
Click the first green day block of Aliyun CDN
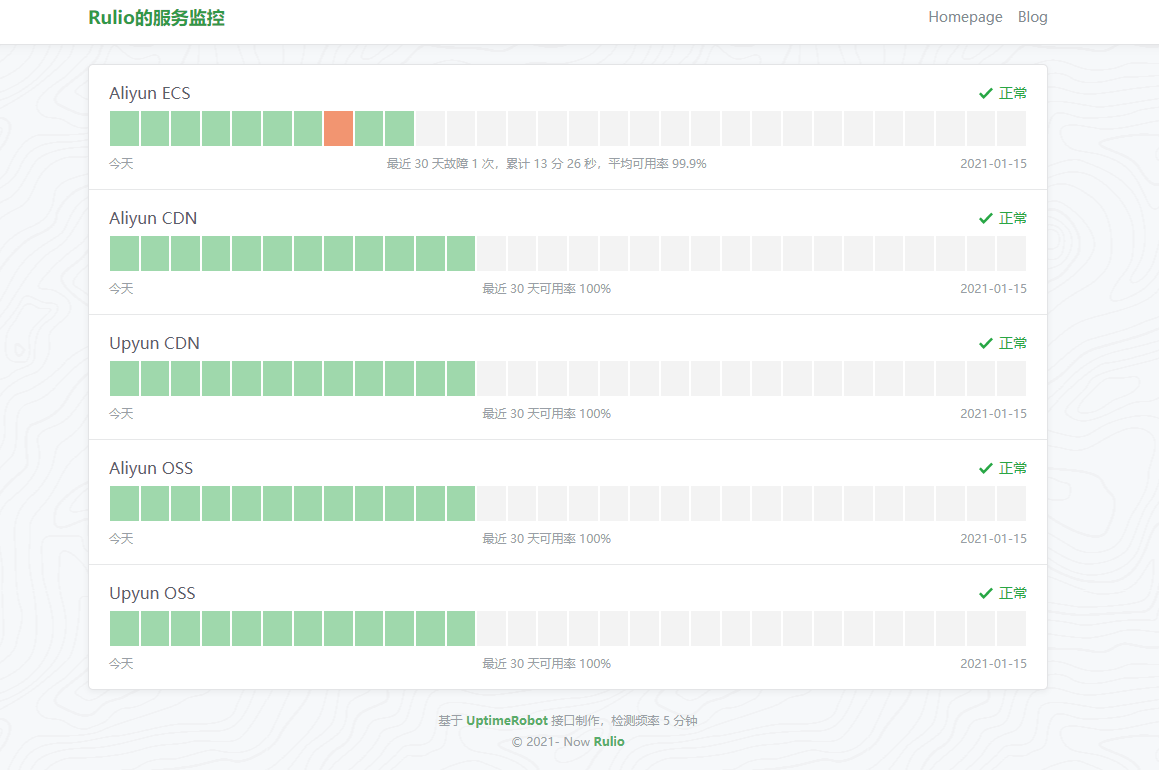click(x=124, y=254)
